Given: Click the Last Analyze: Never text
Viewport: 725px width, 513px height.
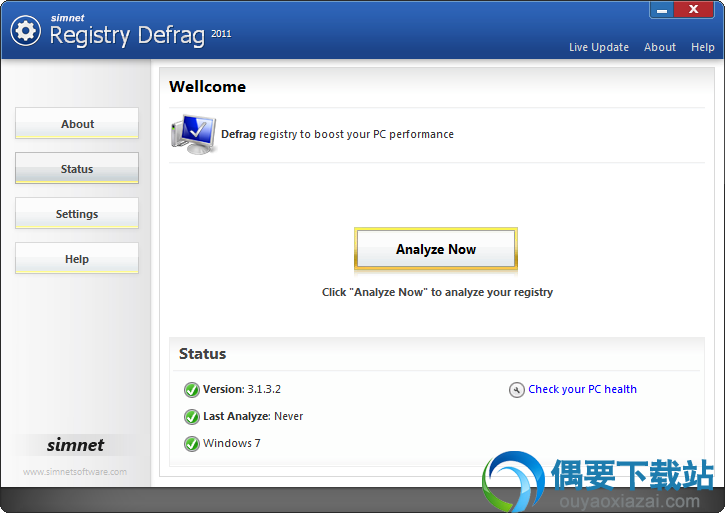Looking at the screenshot, I should coord(253,416).
